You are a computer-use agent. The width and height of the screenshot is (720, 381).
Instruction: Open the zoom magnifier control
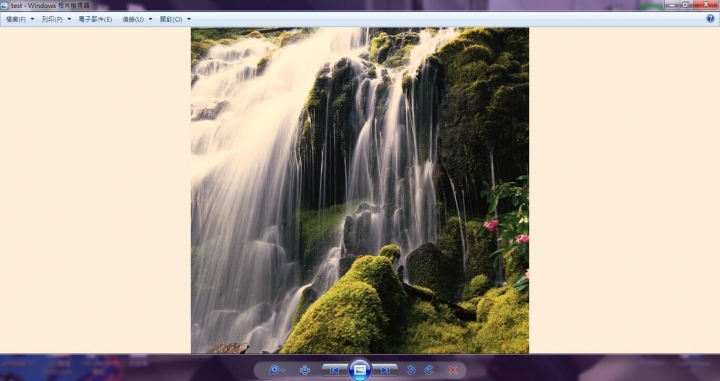pos(276,370)
